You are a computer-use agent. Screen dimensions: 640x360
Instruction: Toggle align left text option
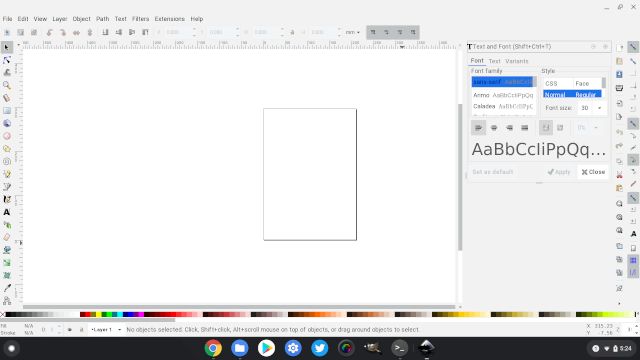478,128
